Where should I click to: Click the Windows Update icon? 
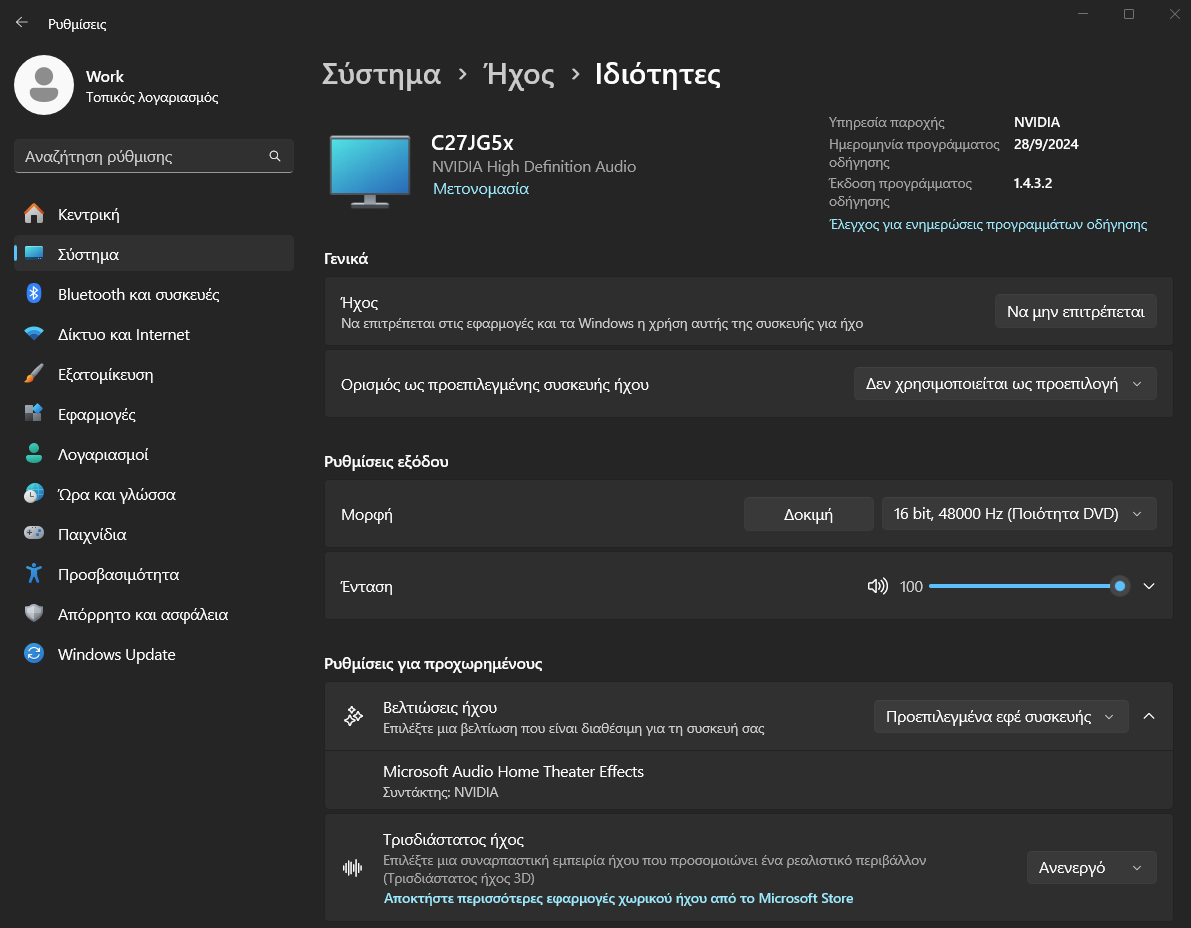click(x=34, y=654)
